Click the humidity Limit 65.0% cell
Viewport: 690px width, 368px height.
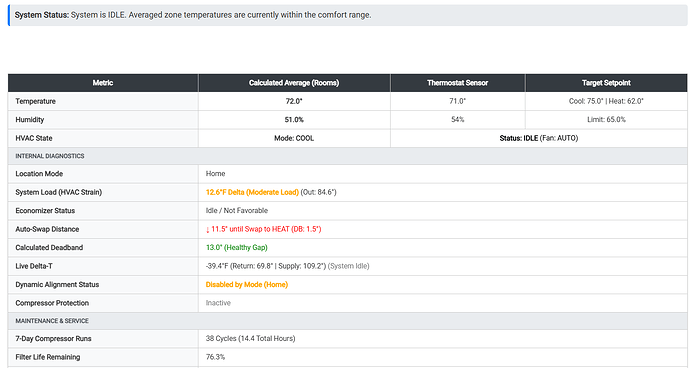click(606, 120)
